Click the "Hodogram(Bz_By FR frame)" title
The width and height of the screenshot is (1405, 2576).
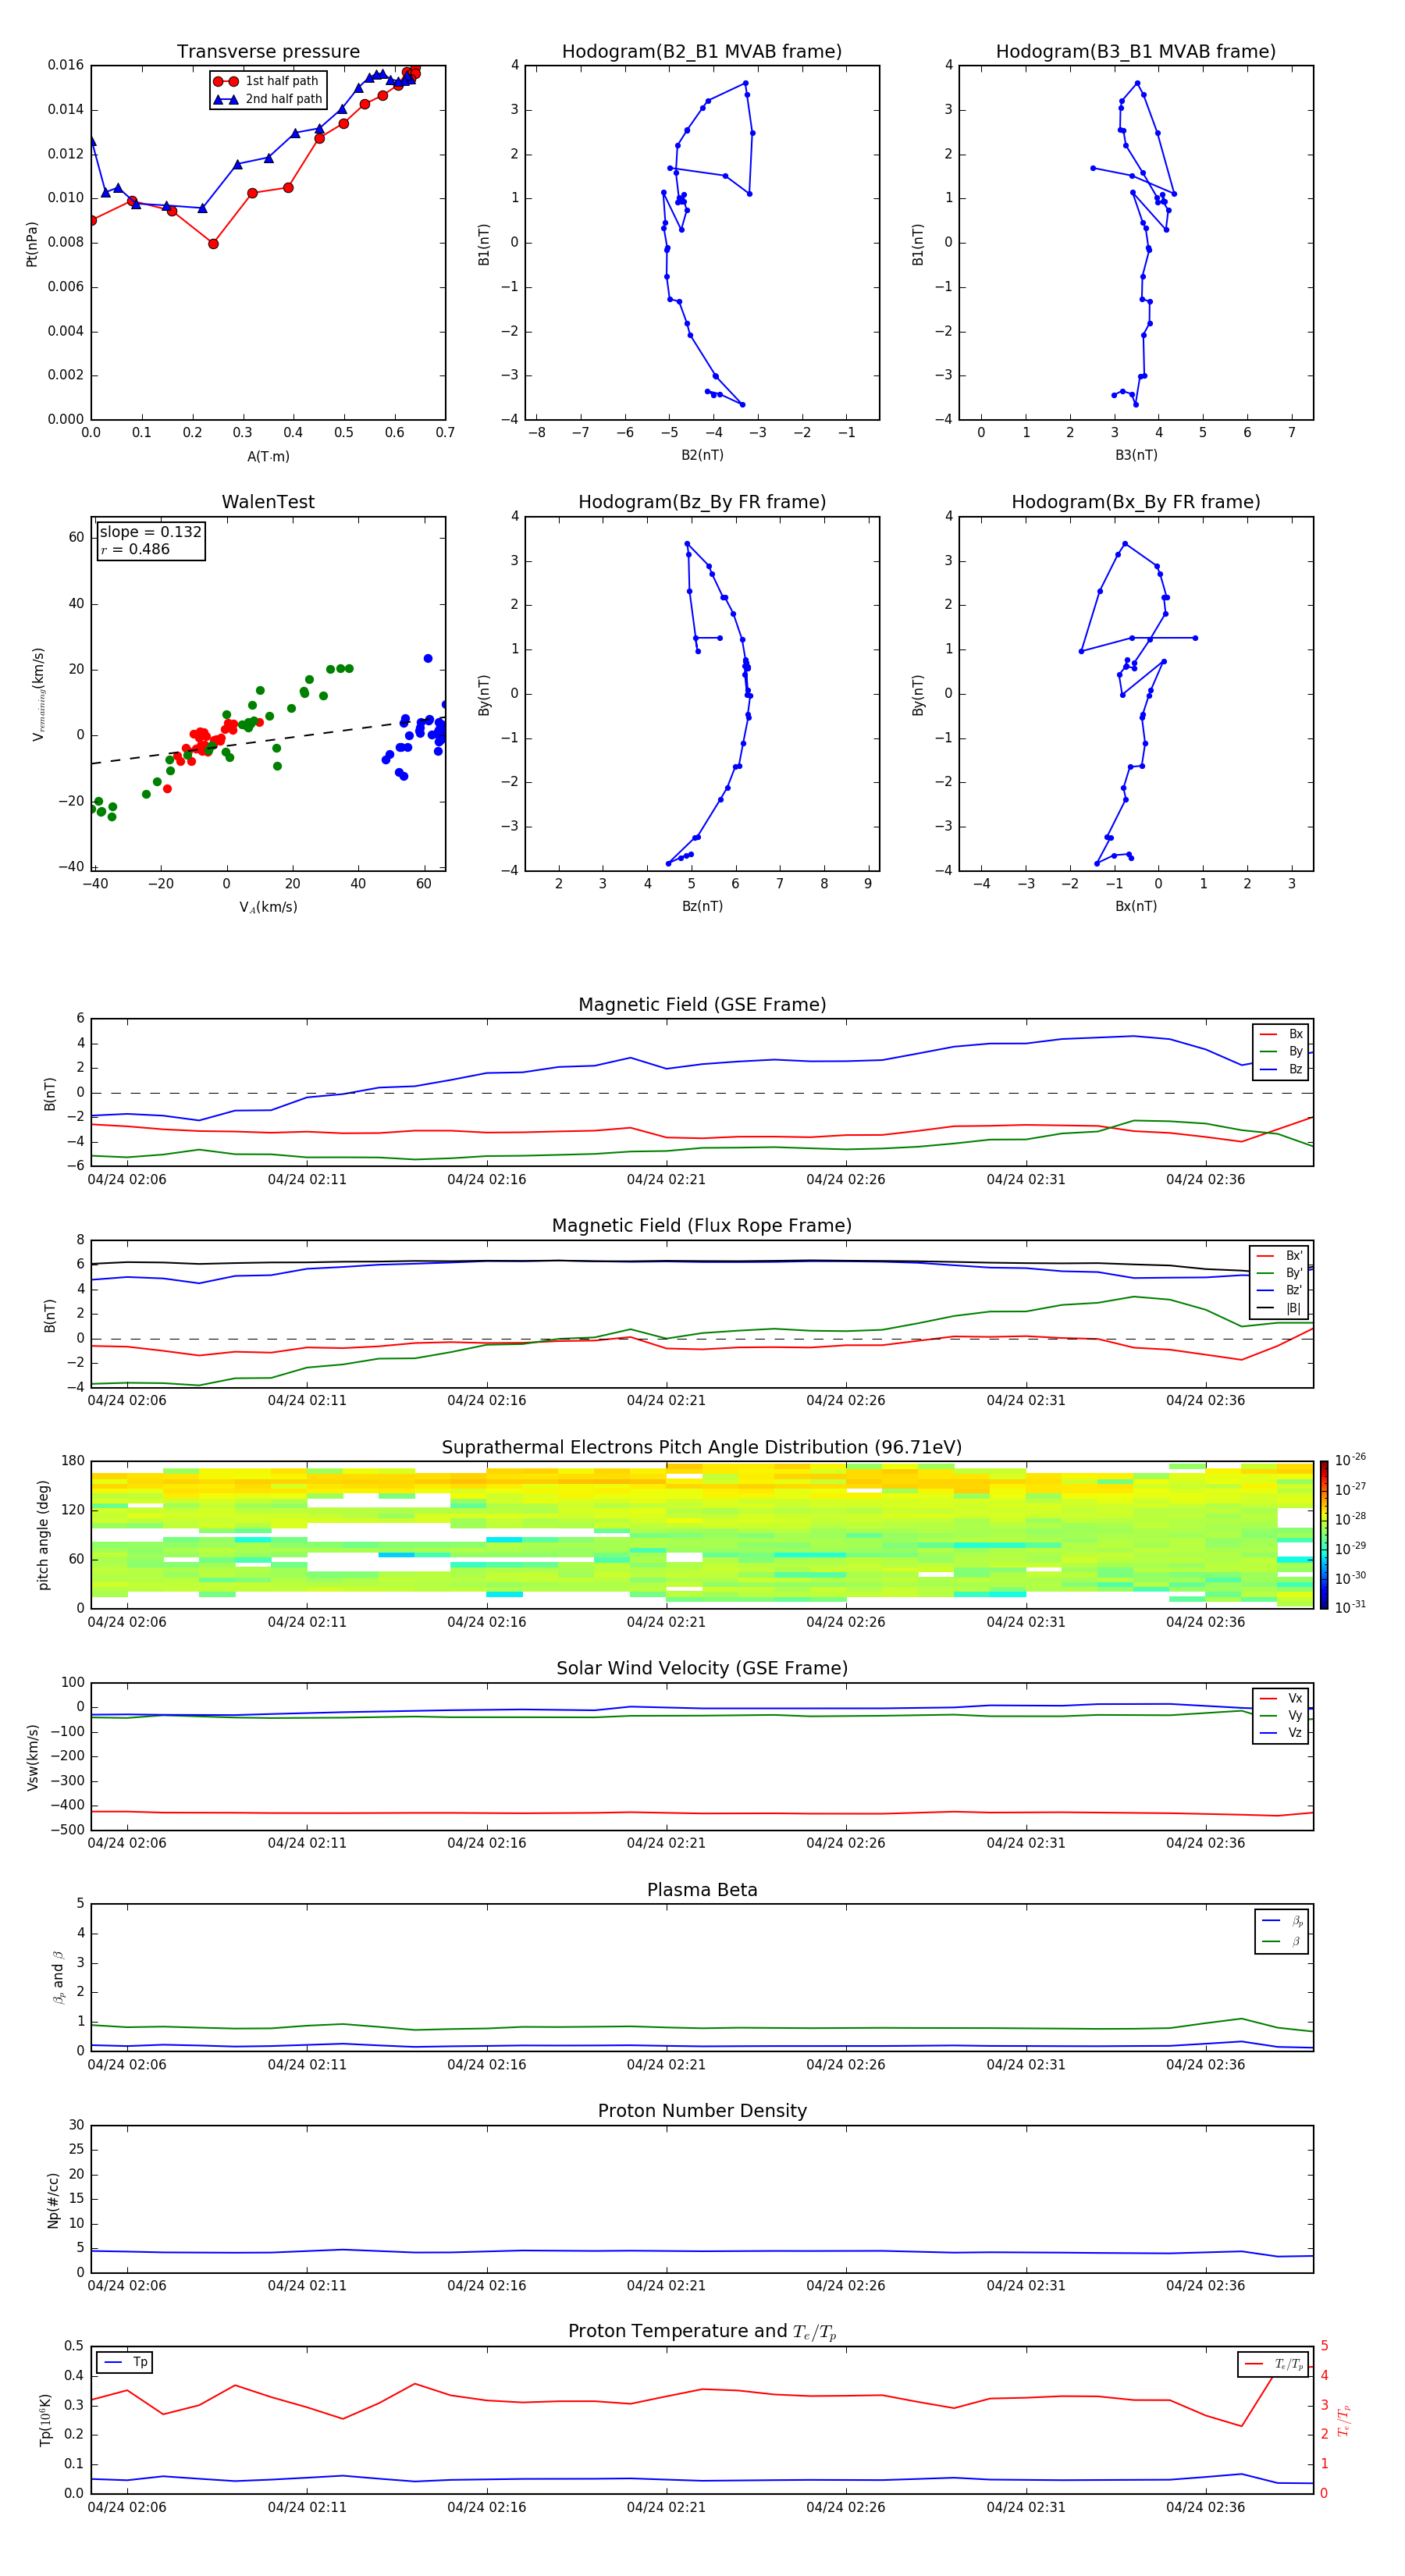702,502
